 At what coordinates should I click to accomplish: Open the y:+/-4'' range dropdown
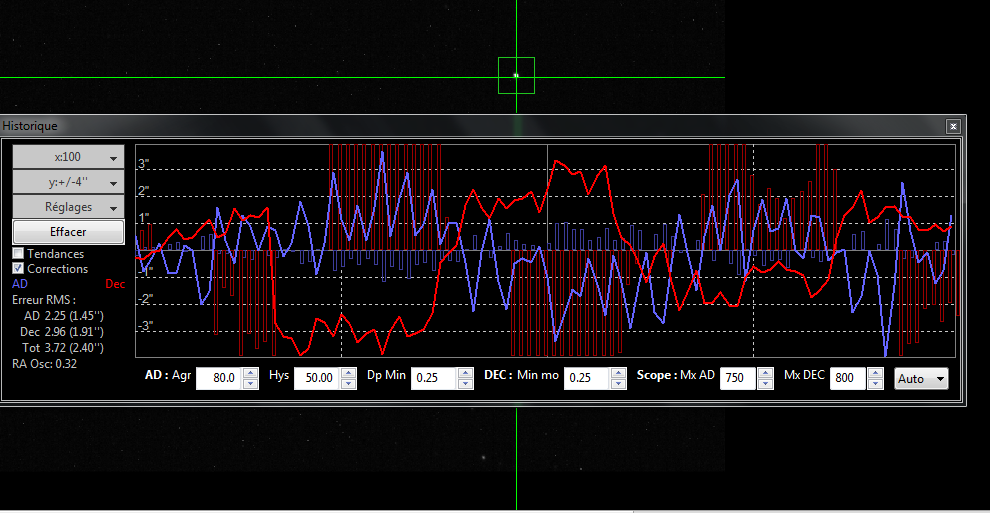click(x=68, y=182)
